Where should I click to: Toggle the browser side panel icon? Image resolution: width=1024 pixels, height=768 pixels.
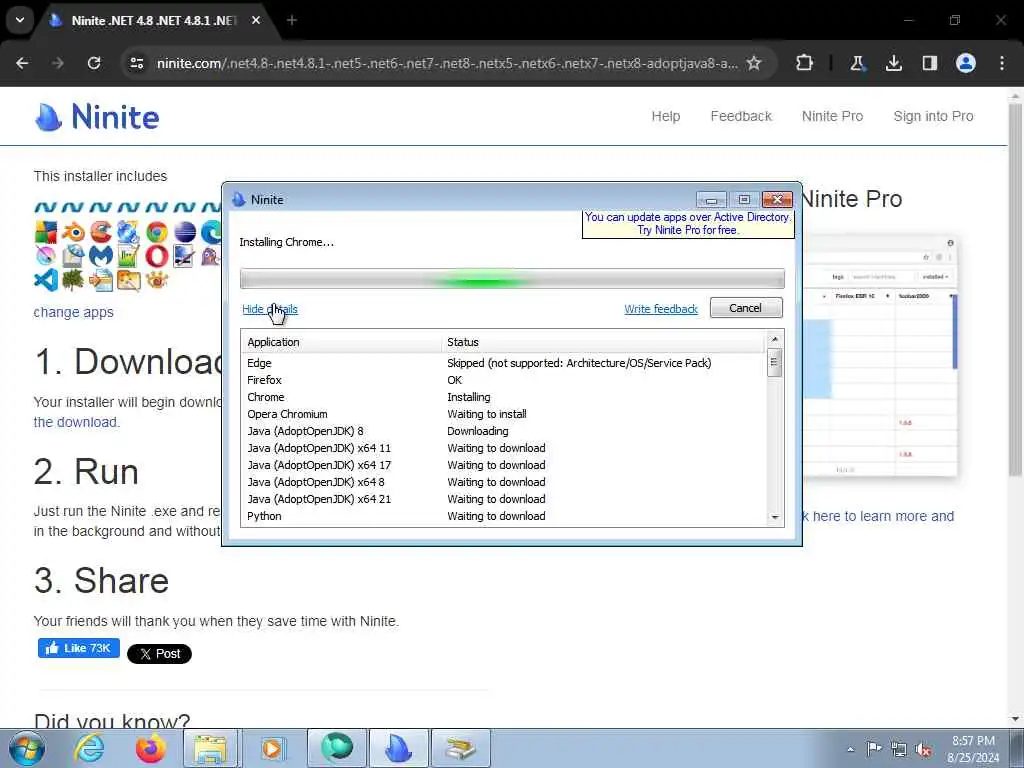[x=930, y=63]
